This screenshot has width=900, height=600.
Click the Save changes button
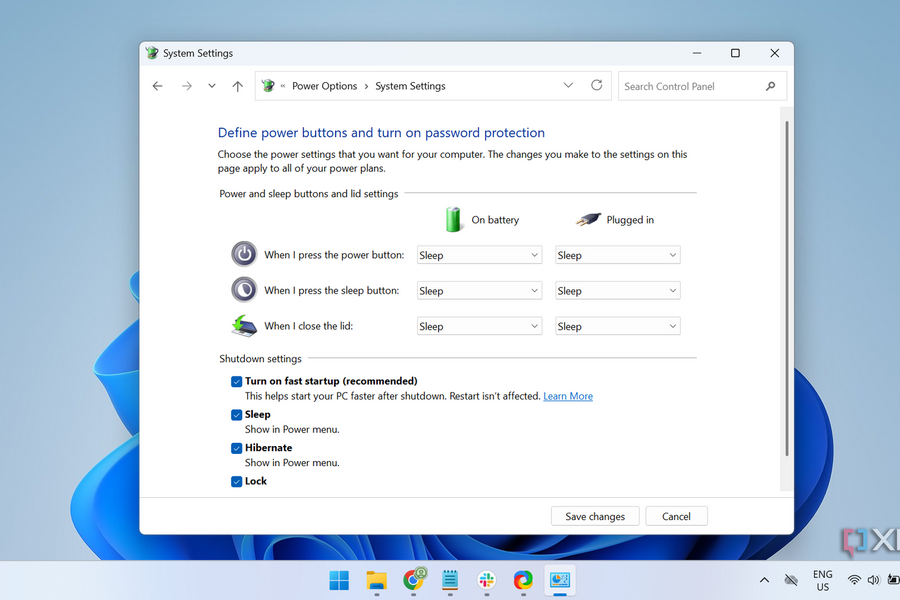(x=595, y=516)
